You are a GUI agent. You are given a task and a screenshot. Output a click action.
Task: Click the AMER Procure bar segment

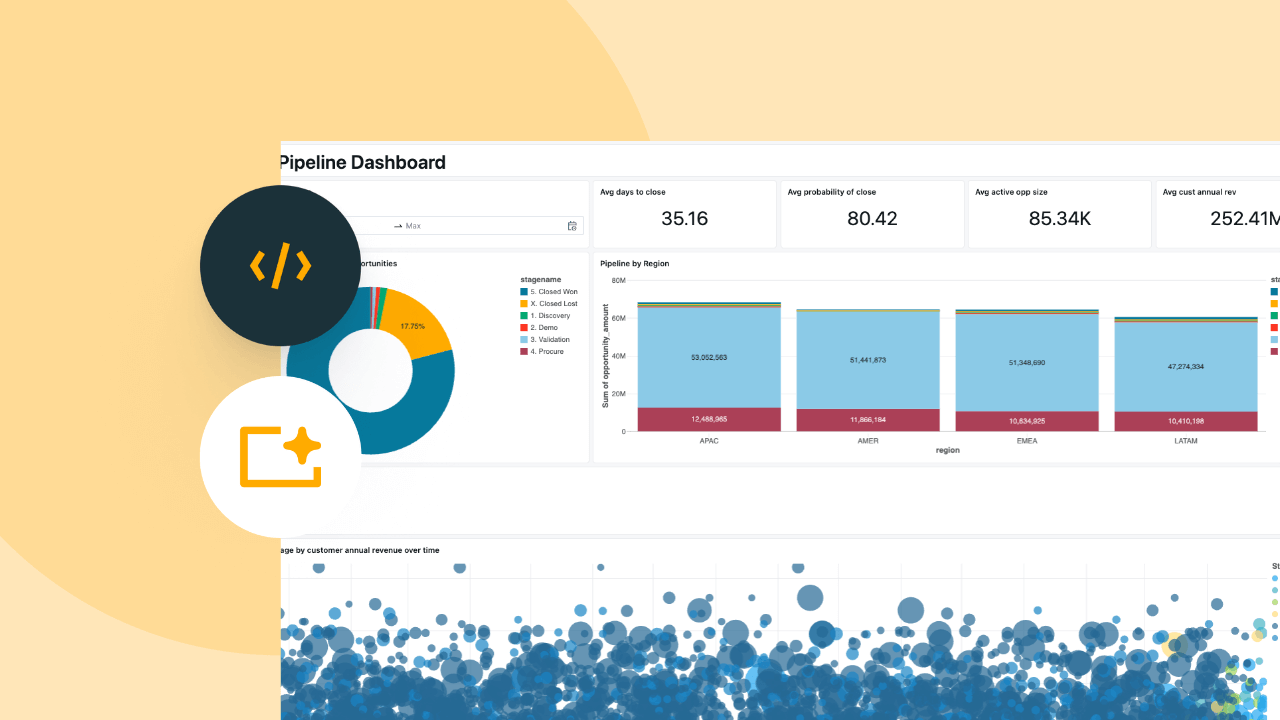tap(867, 420)
